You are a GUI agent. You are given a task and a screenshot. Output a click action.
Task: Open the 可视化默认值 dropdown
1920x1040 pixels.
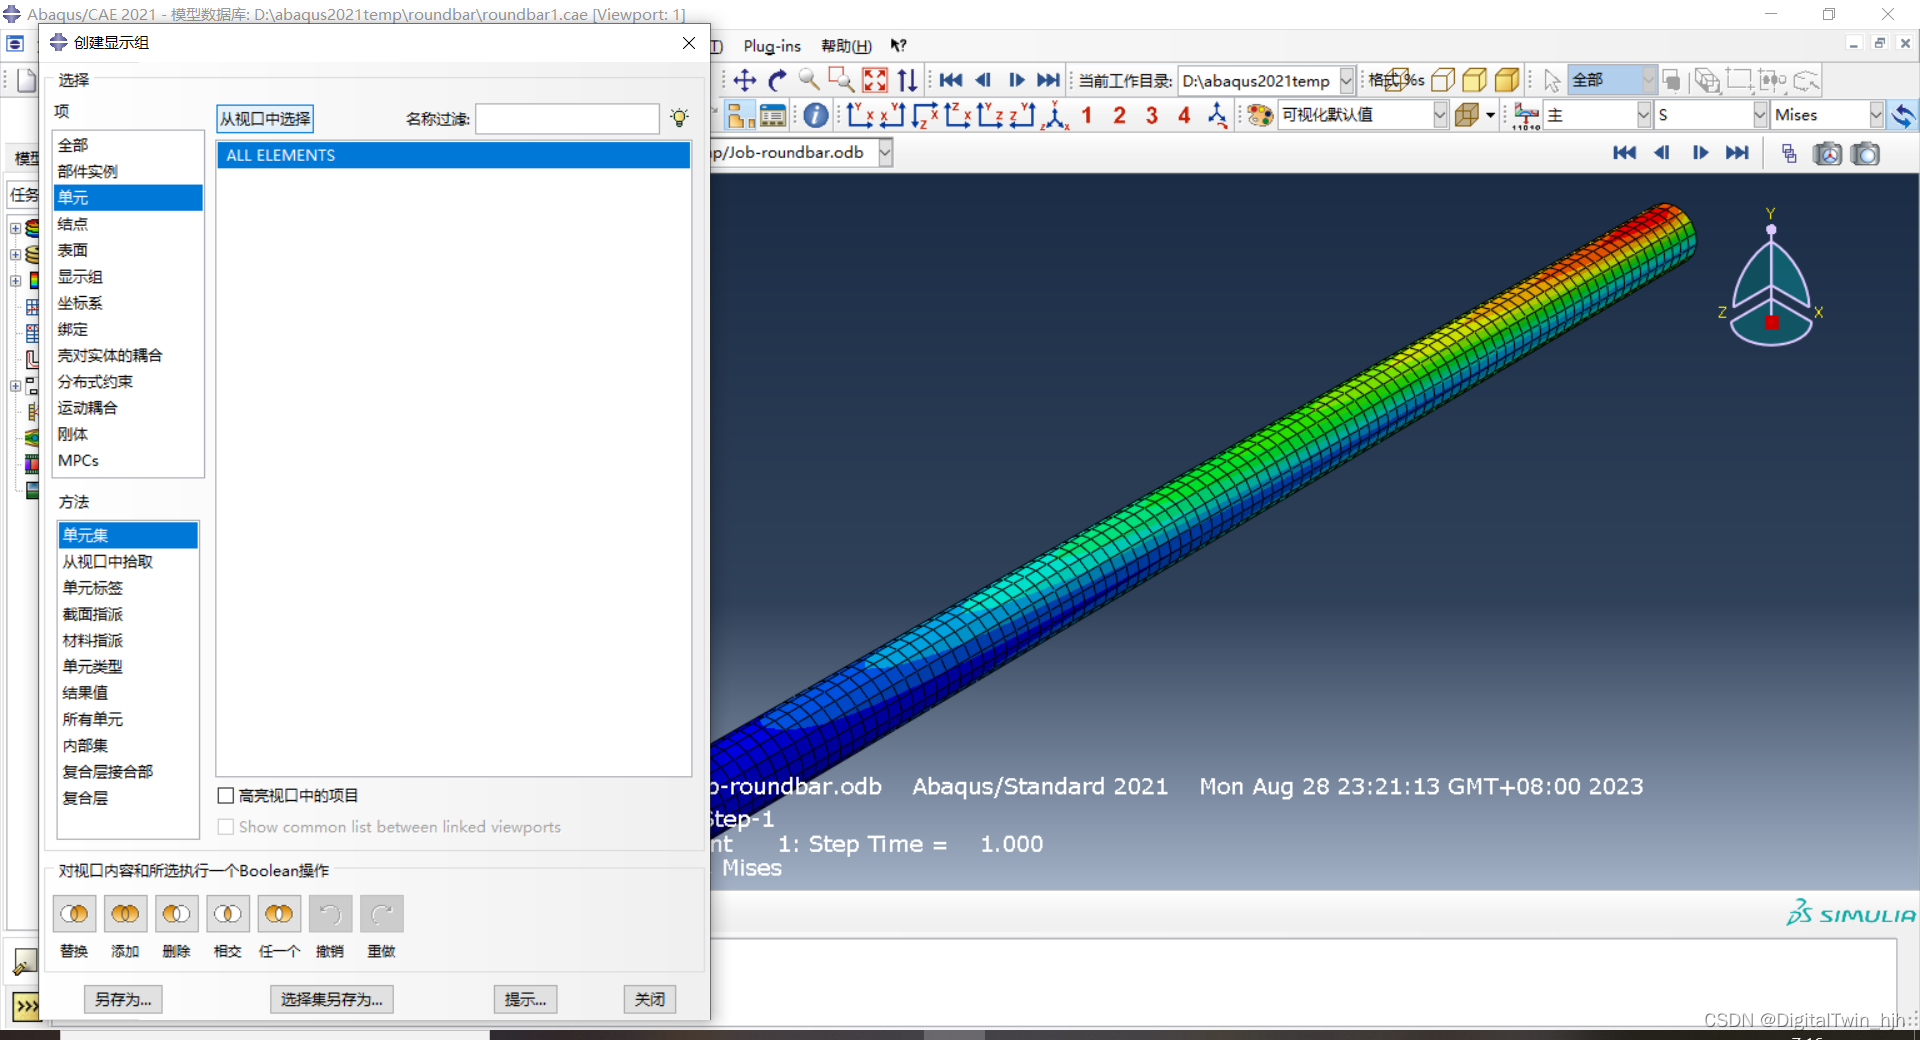[1440, 115]
